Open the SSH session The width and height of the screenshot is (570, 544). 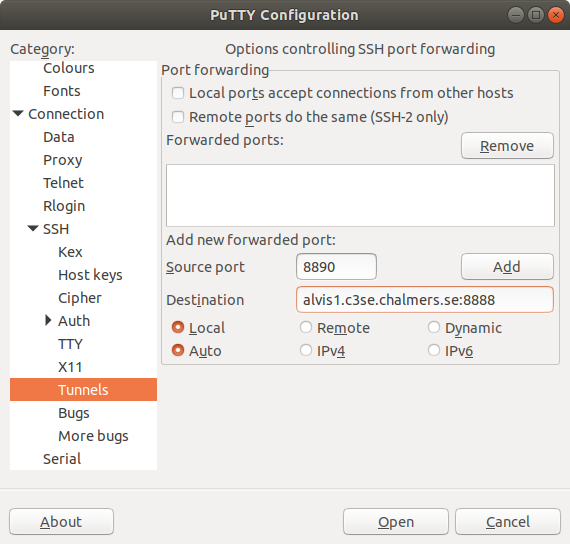(396, 521)
